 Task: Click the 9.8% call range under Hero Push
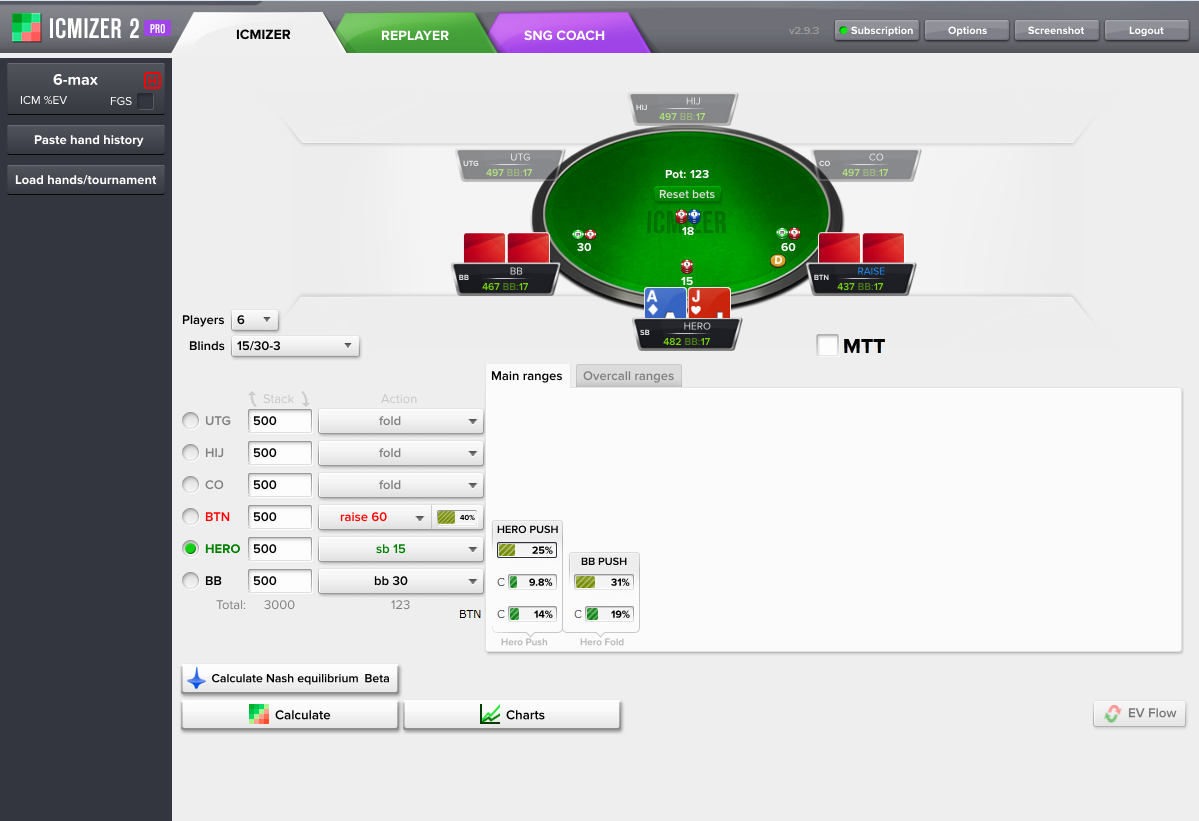[532, 582]
